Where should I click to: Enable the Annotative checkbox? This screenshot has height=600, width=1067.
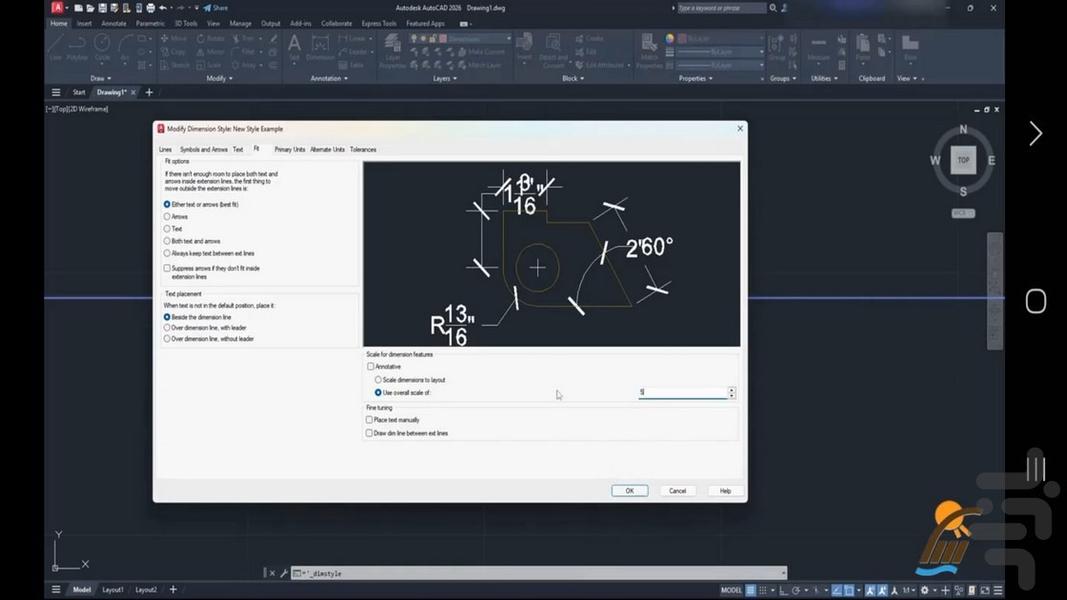(371, 367)
